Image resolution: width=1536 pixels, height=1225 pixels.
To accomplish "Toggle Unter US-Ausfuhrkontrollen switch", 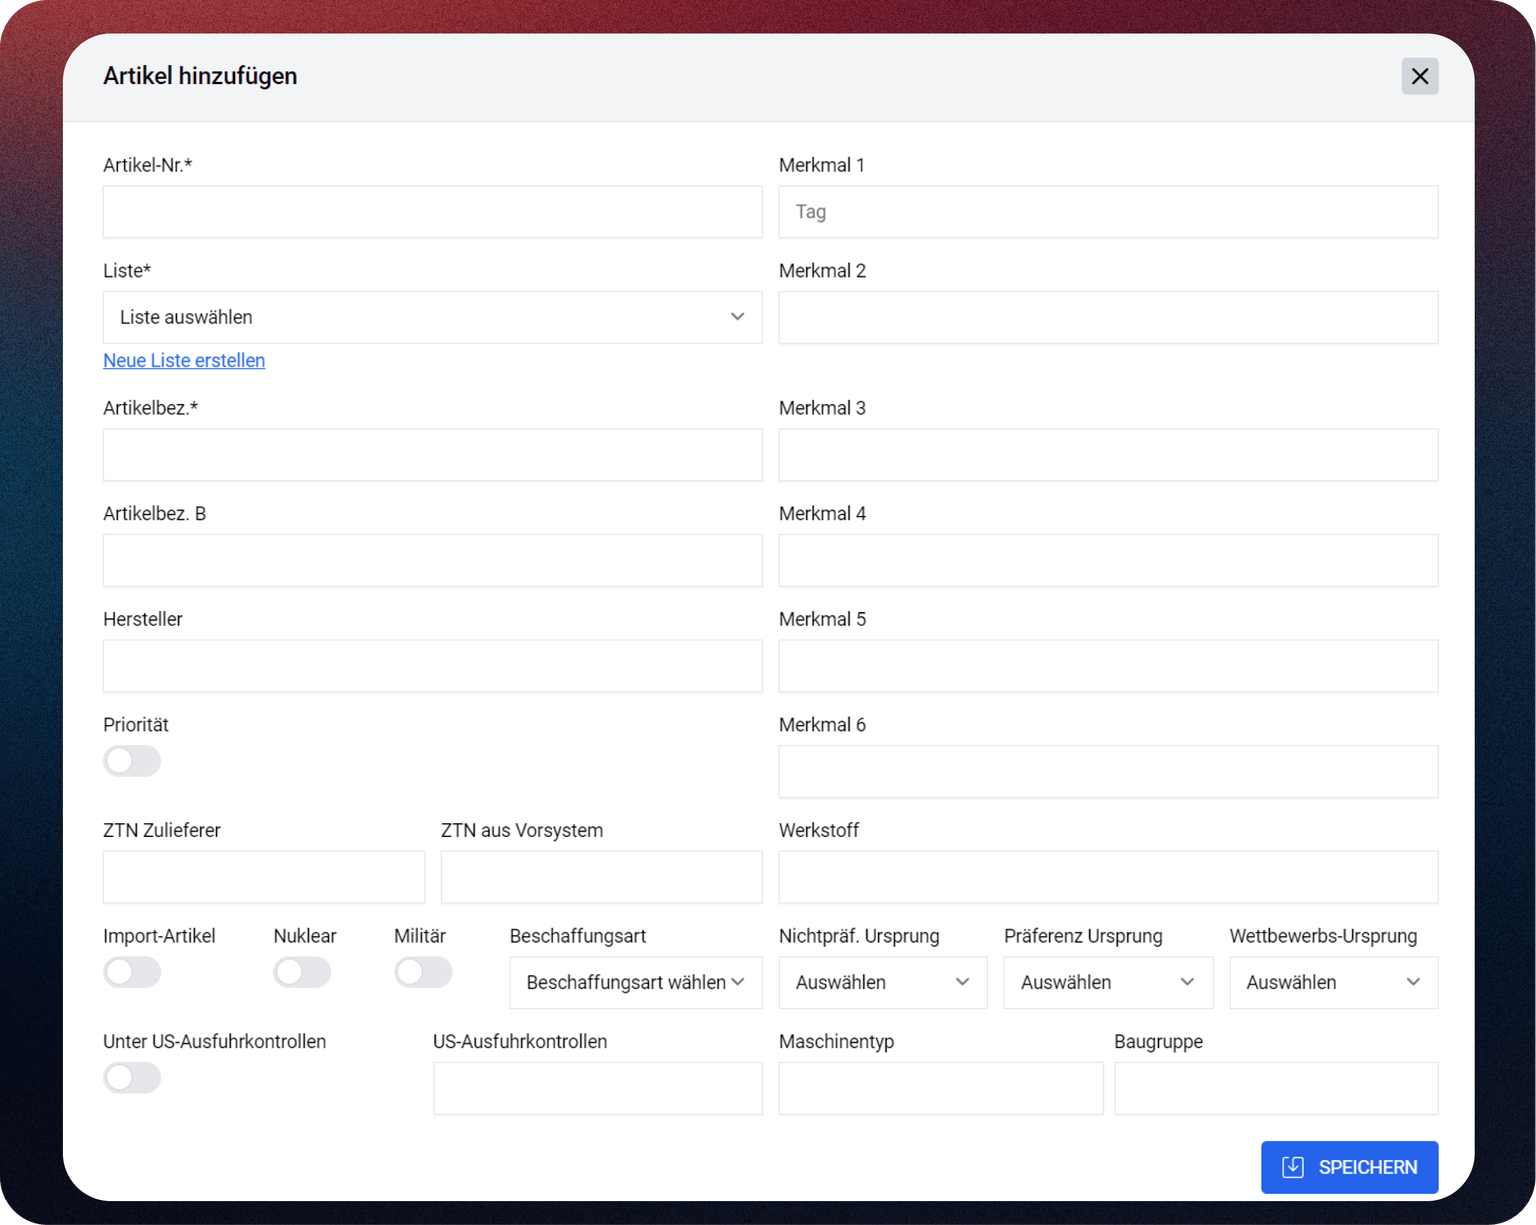I will point(132,1078).
